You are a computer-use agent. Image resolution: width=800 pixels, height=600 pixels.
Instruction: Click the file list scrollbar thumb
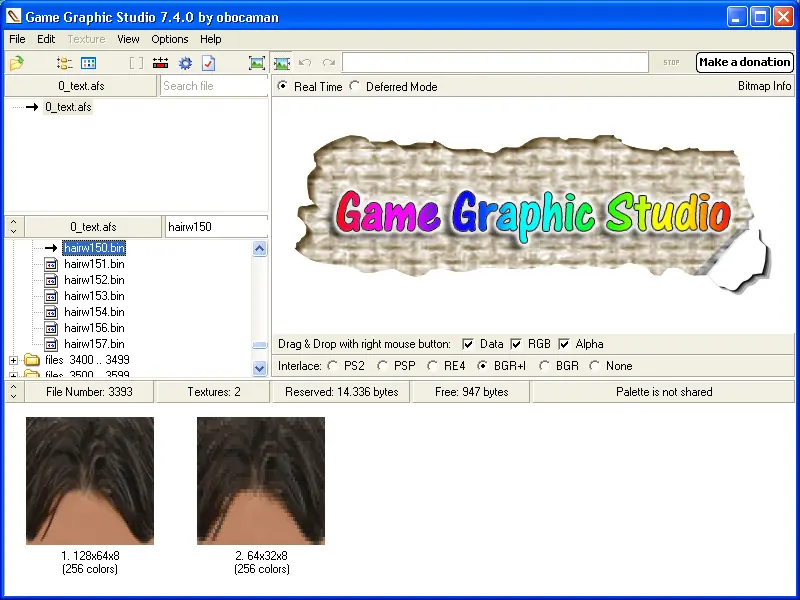point(260,345)
